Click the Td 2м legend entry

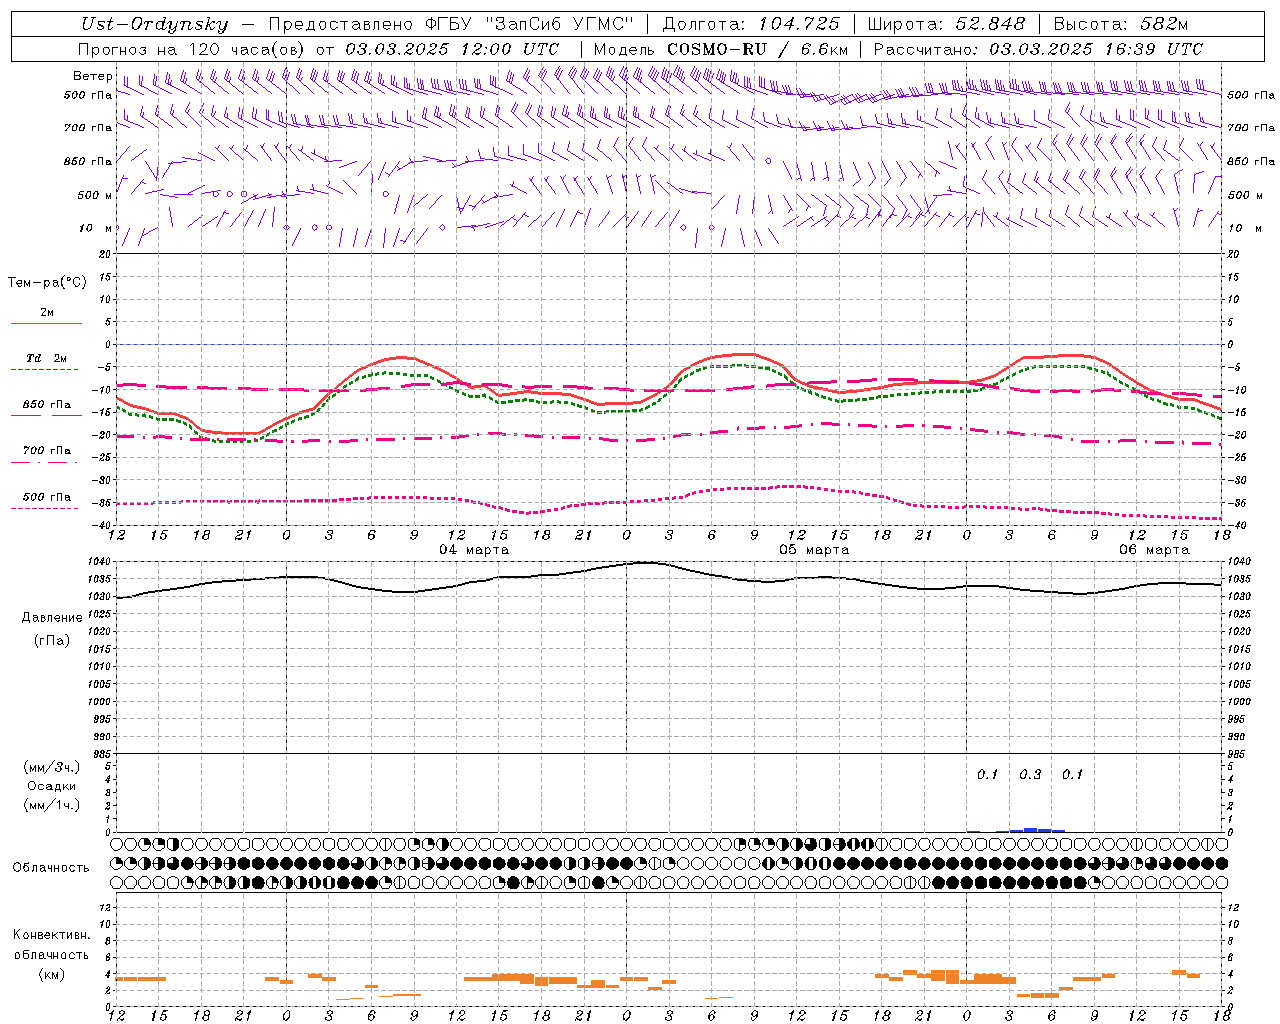[x=46, y=358]
